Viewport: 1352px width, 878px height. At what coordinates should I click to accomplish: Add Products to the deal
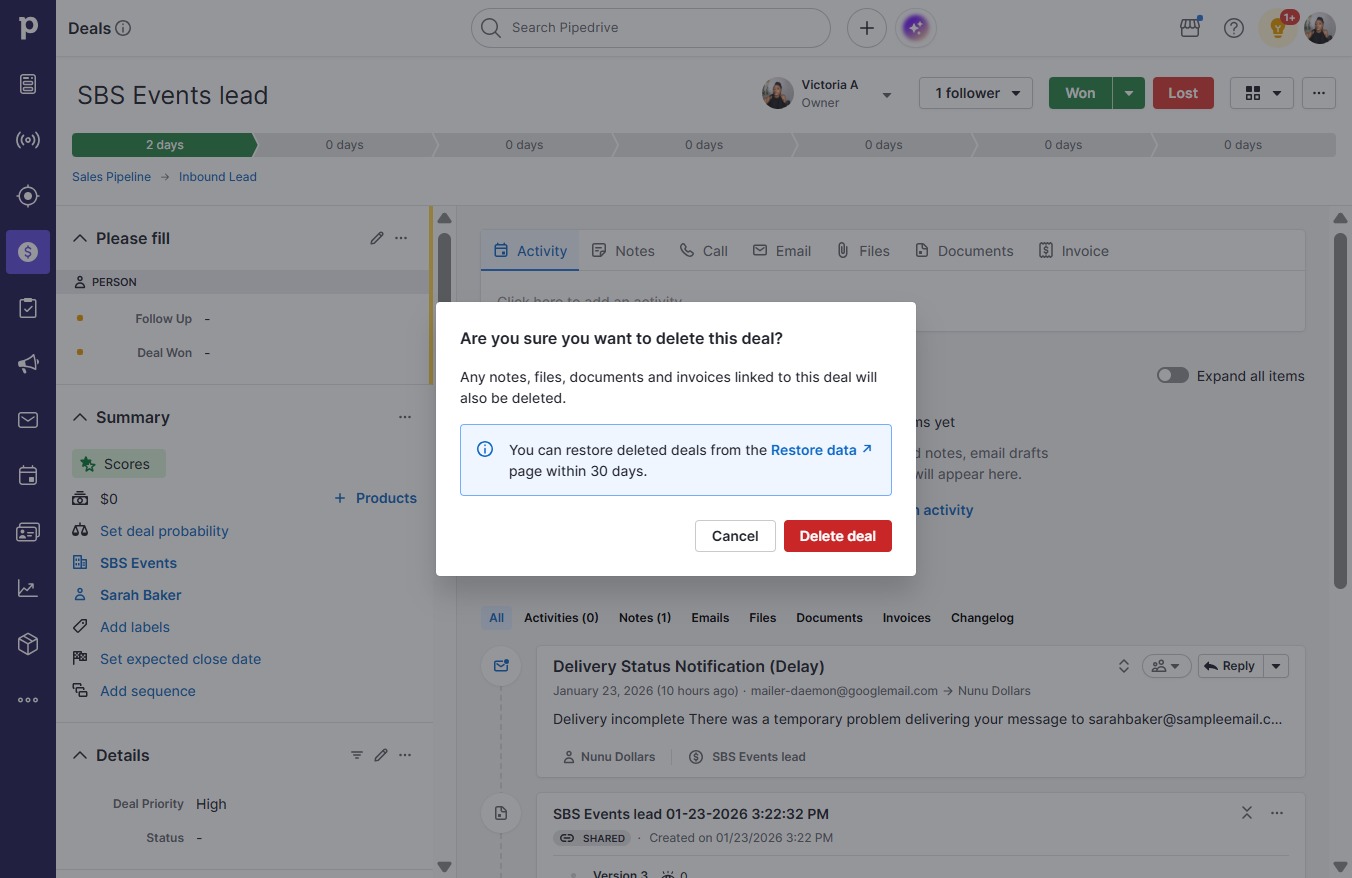[376, 498]
